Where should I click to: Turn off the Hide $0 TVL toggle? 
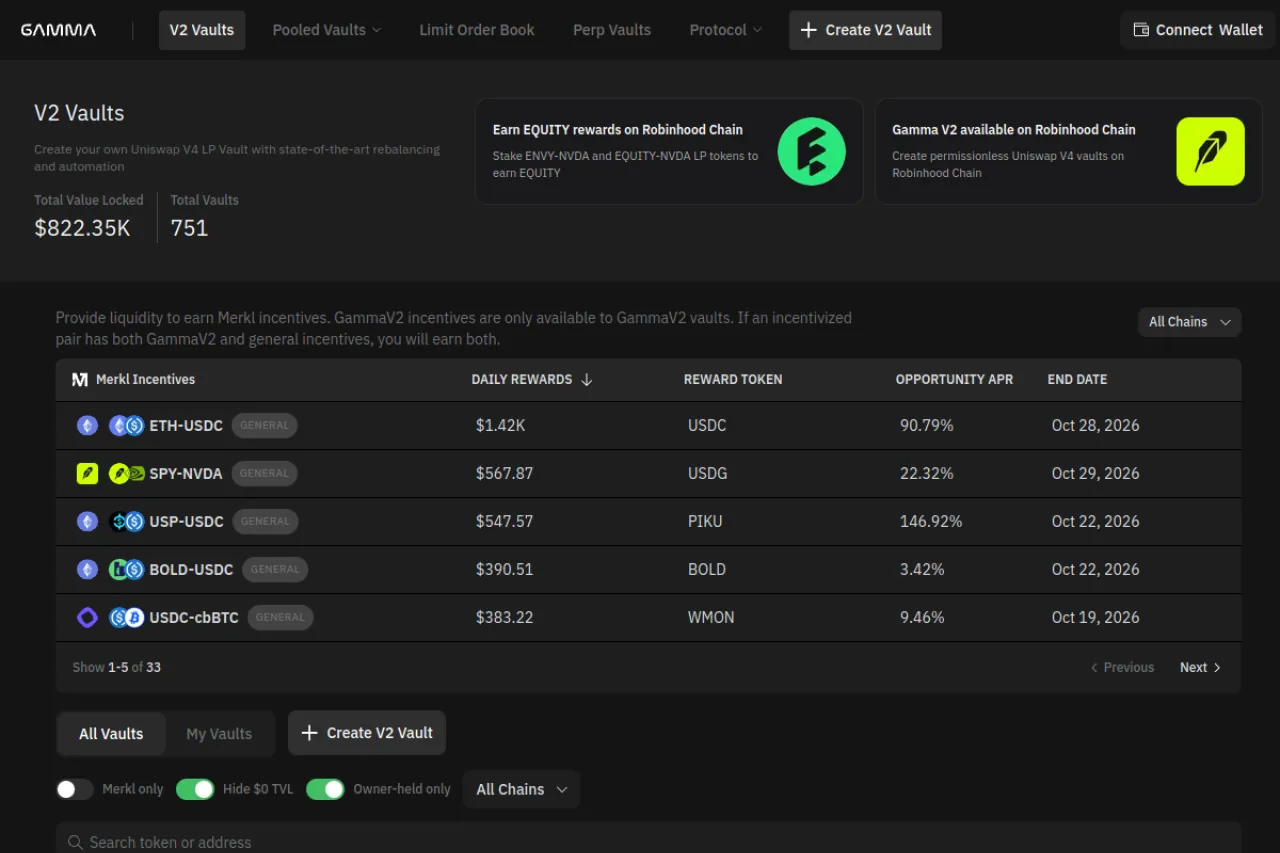point(195,790)
